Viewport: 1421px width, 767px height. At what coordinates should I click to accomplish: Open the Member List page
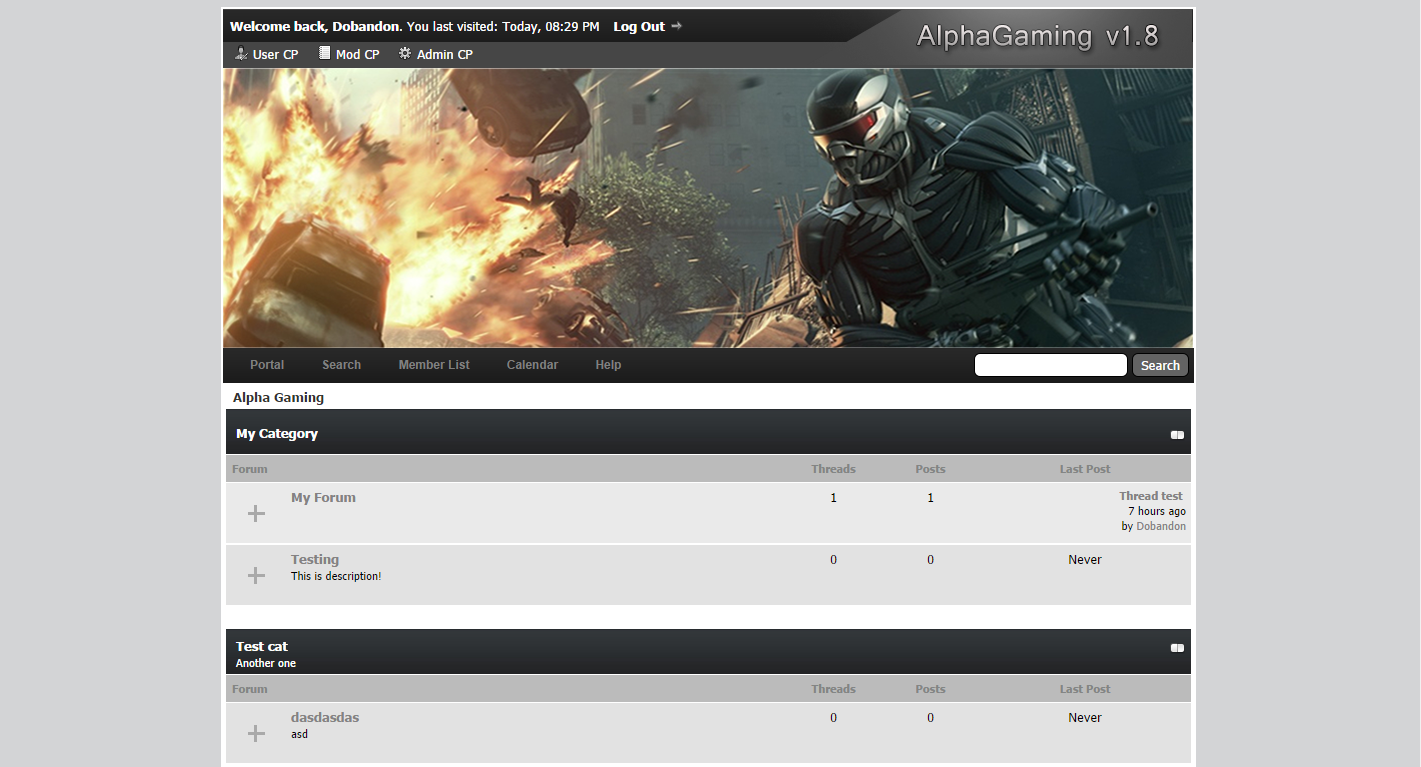(x=434, y=365)
